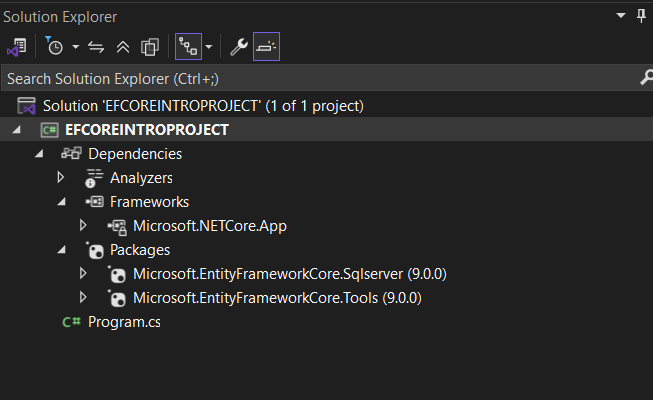Select Solution 'EFCOREINTROPROJECT' root item
Viewport: 653px width, 400px height.
(202, 105)
